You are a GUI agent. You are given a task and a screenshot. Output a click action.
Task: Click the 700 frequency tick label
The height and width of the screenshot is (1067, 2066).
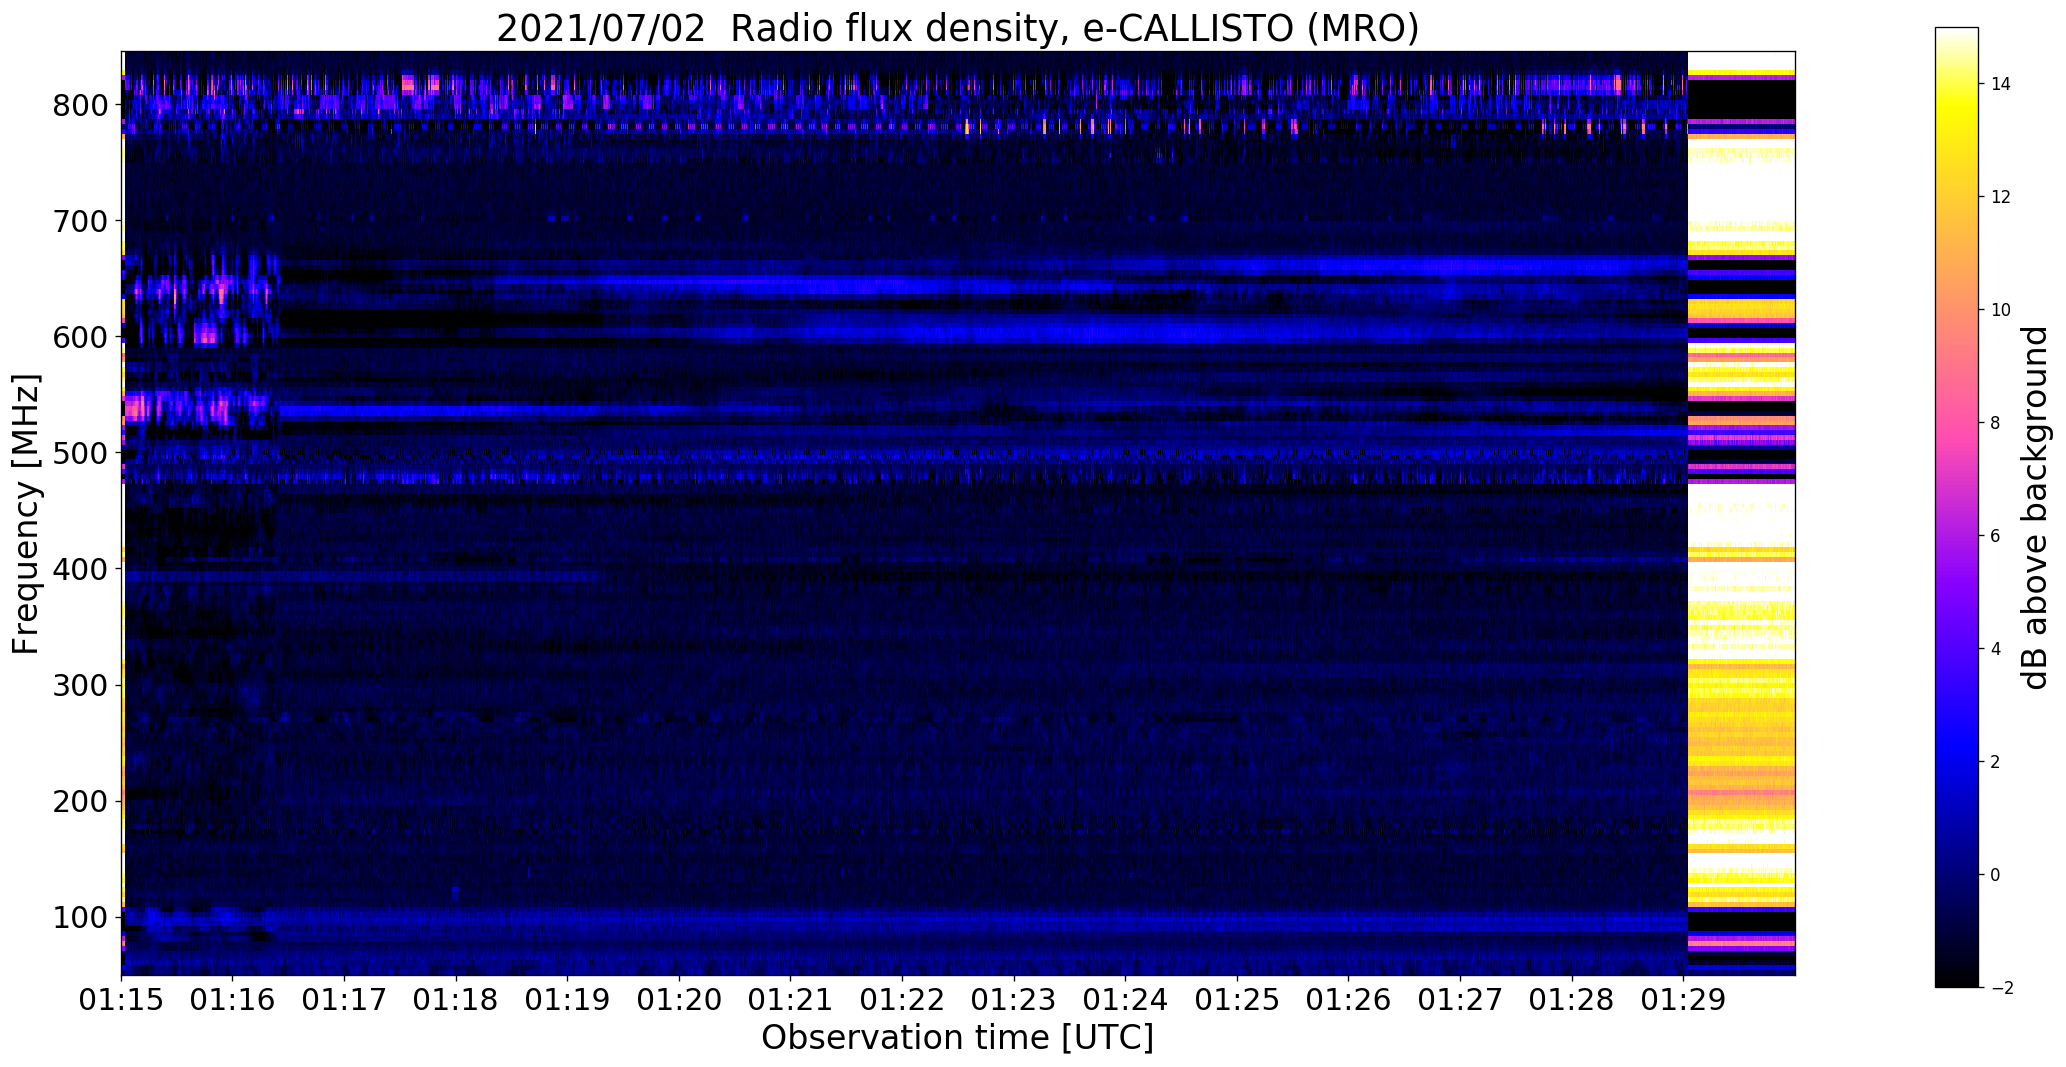(x=80, y=221)
